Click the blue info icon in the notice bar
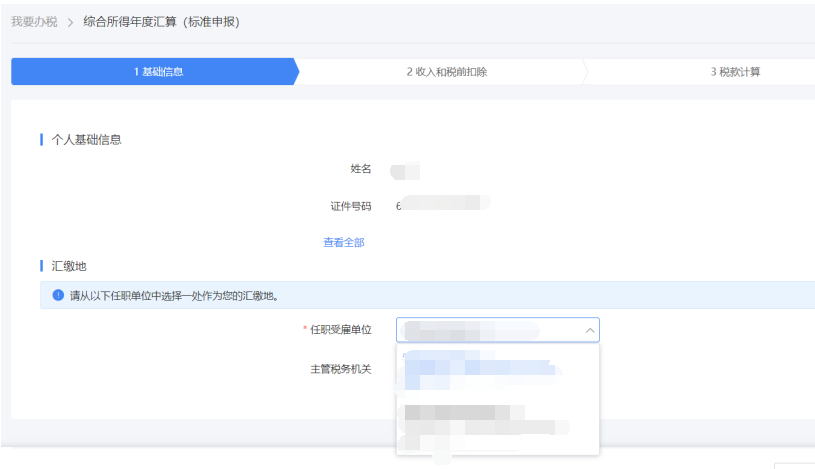The height and width of the screenshot is (469, 815). point(58,296)
